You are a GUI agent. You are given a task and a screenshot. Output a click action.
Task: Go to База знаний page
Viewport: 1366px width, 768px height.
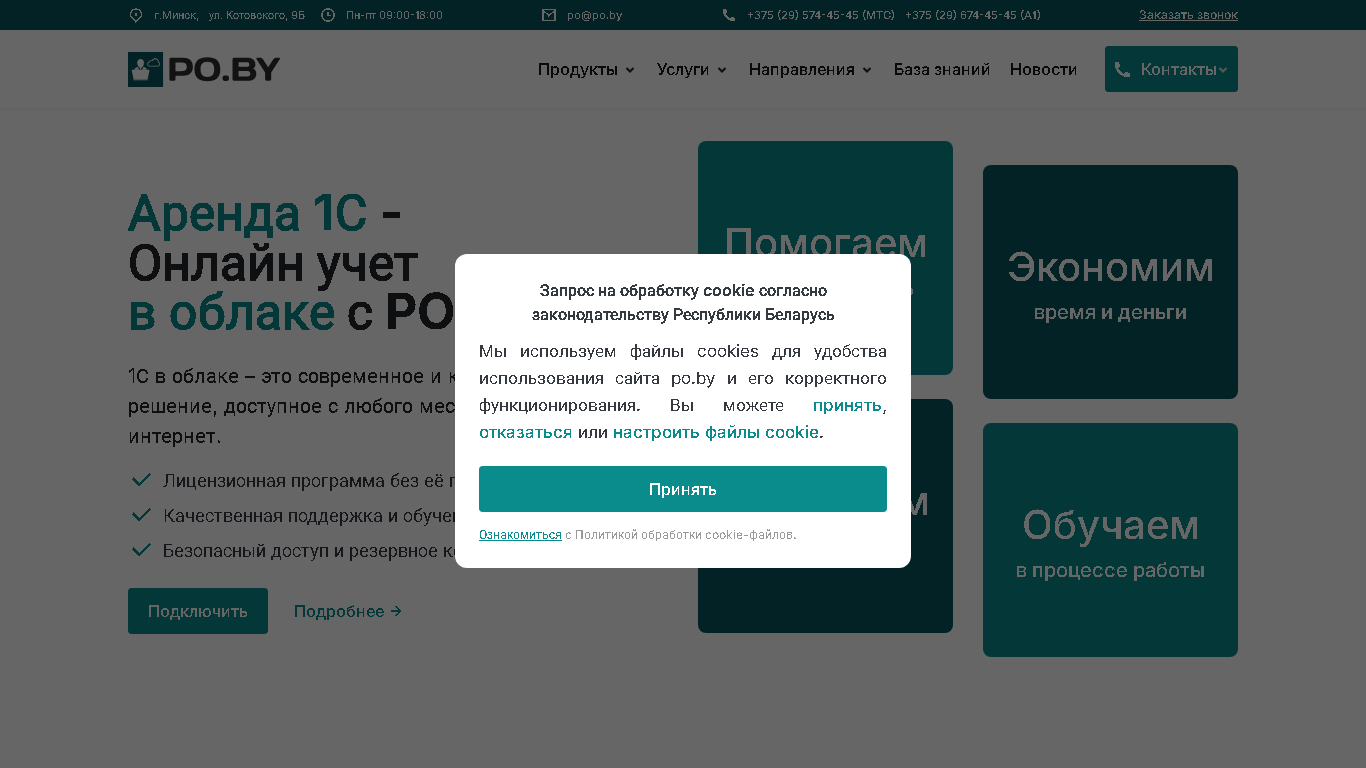click(x=942, y=69)
